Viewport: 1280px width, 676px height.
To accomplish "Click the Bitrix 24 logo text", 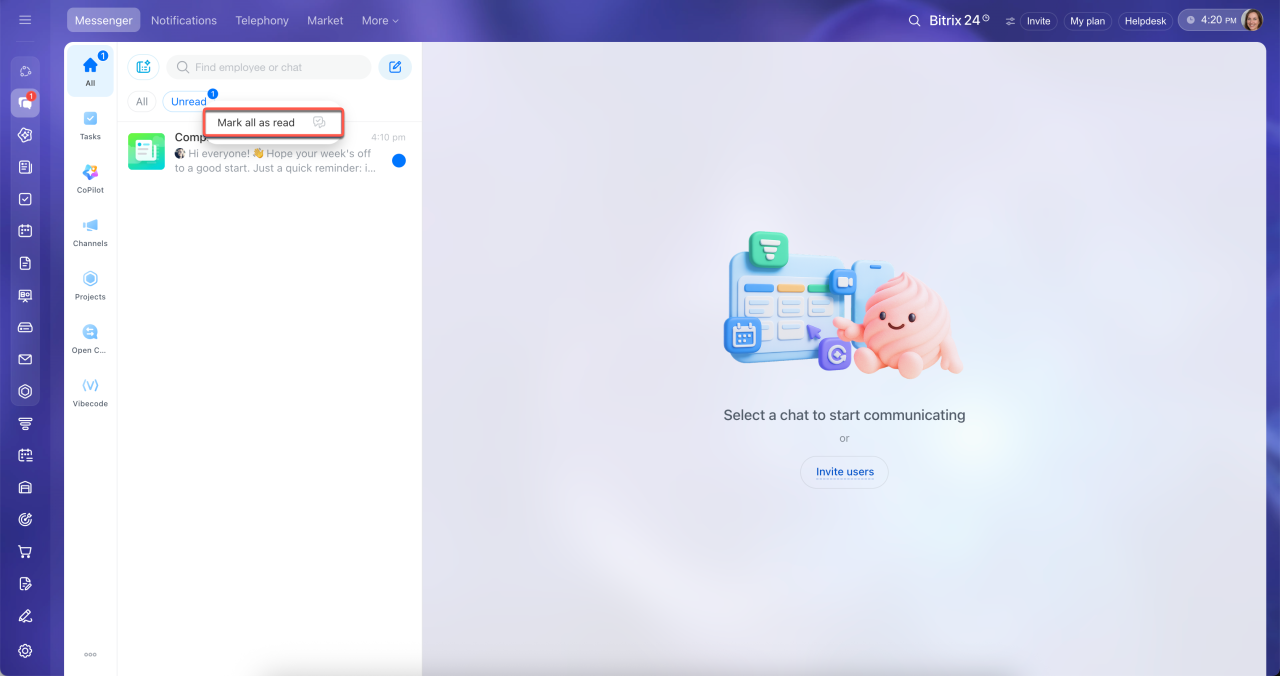I will pos(957,20).
